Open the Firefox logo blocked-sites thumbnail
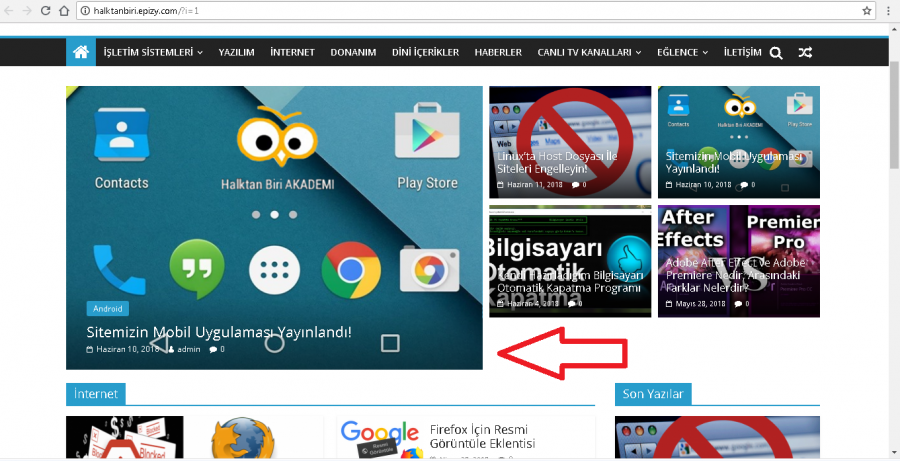 click(x=243, y=437)
